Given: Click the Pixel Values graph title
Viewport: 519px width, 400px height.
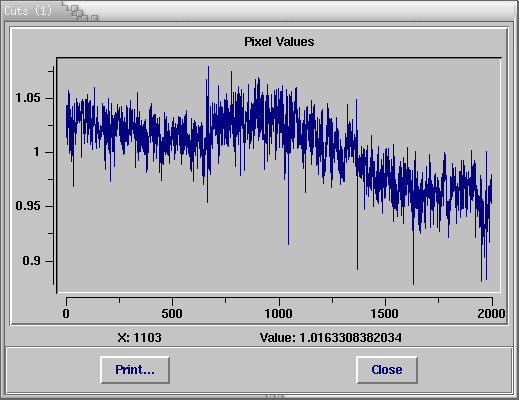Looking at the screenshot, I should [279, 42].
